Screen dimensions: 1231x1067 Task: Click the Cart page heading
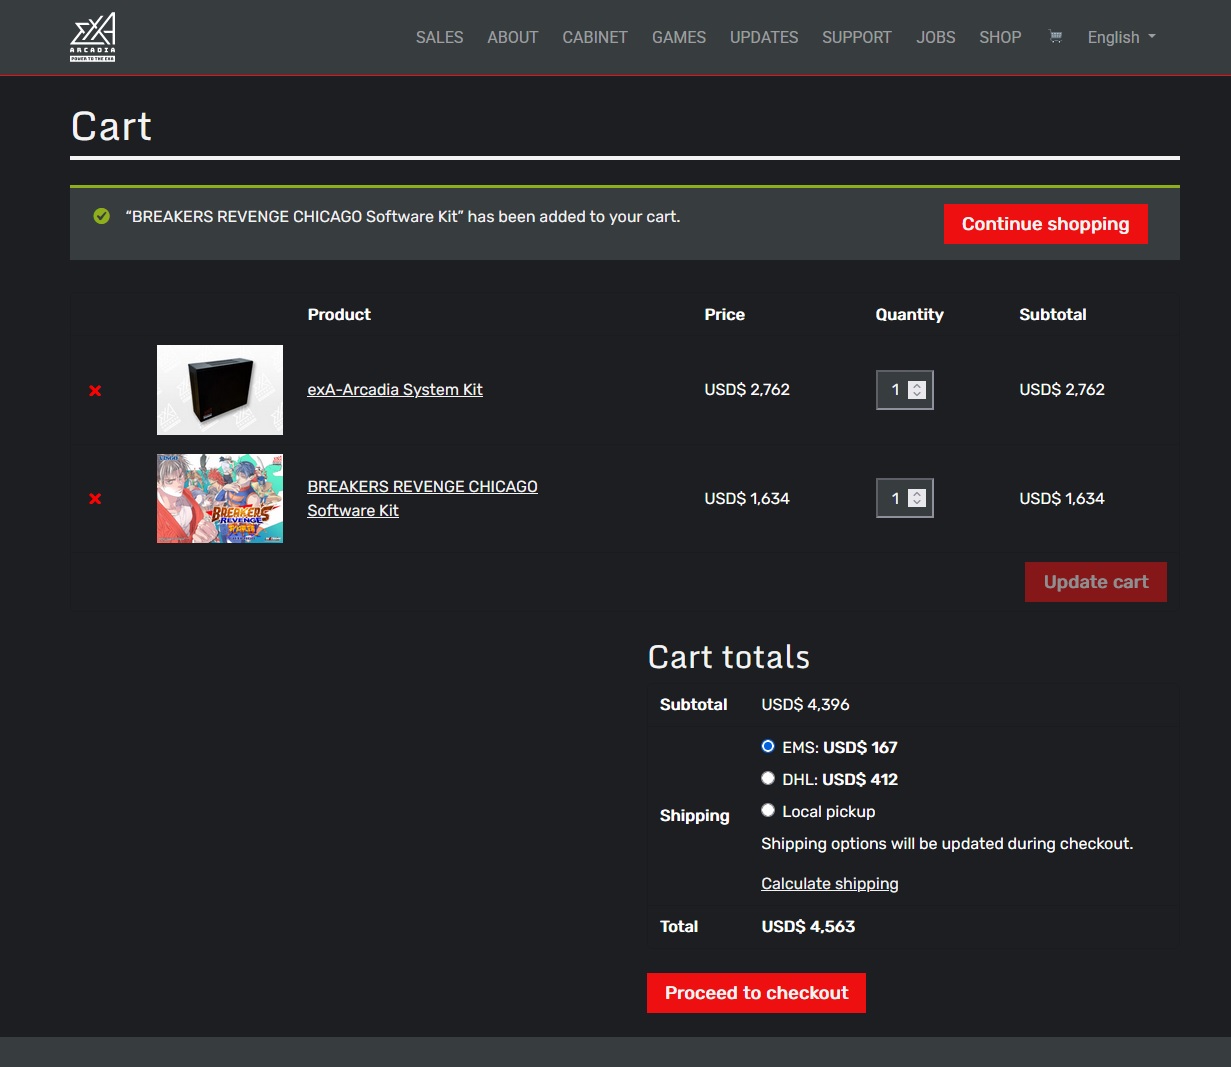111,127
